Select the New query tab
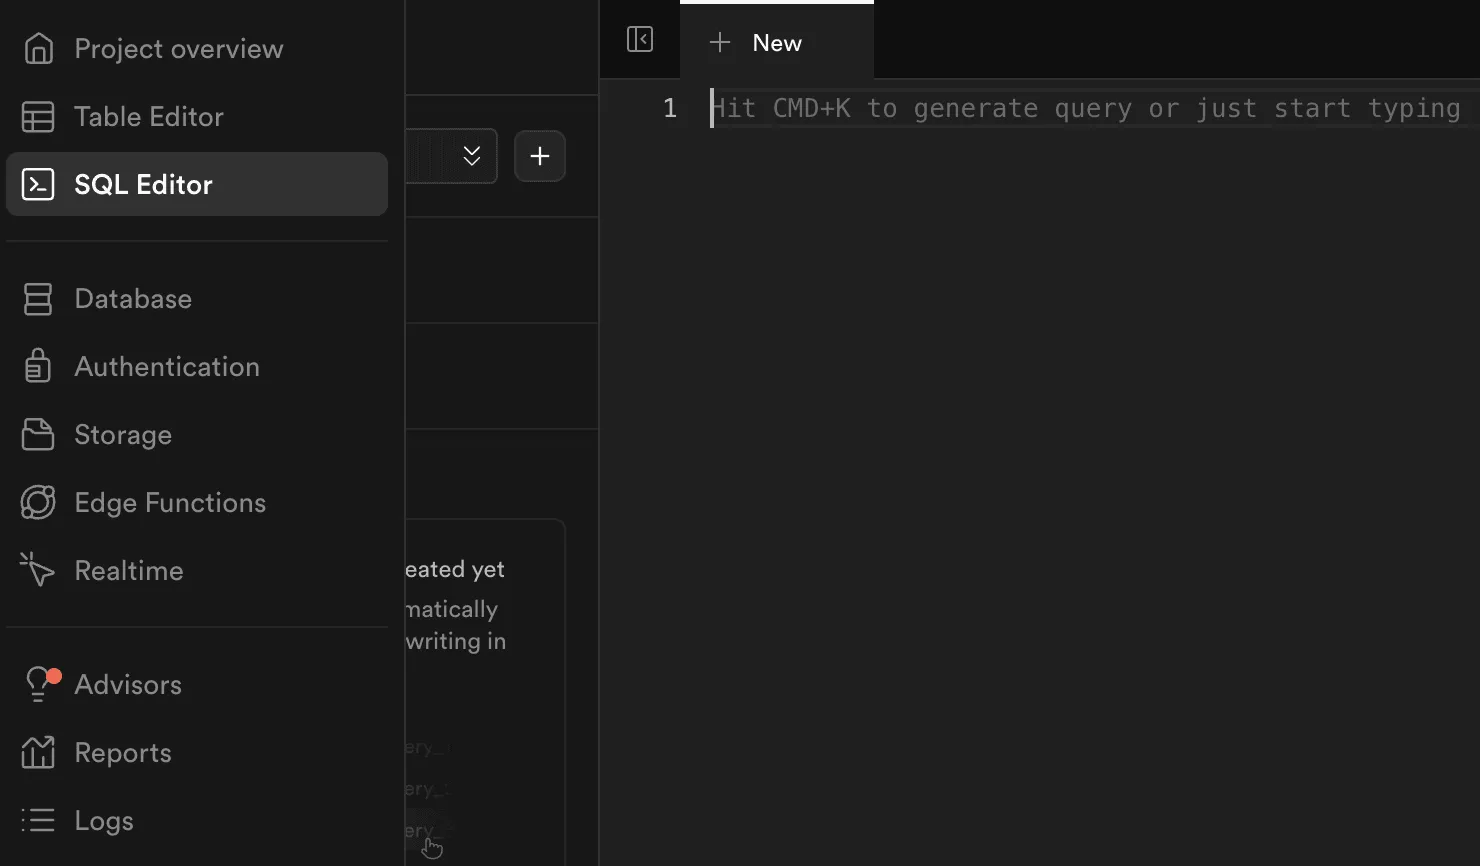The image size is (1480, 866). [x=775, y=42]
